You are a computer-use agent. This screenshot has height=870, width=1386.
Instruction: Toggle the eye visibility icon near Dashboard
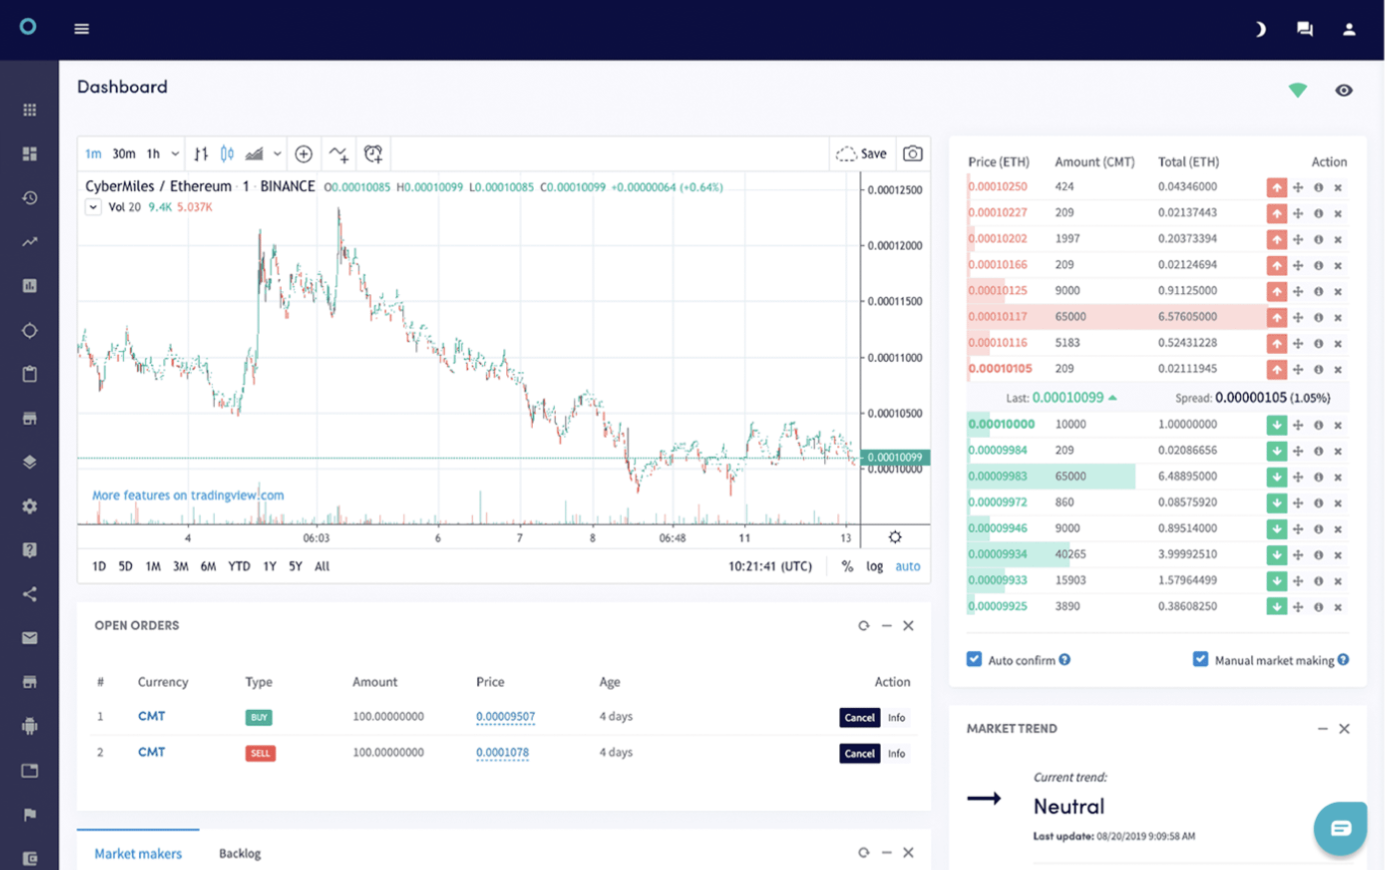1344,90
